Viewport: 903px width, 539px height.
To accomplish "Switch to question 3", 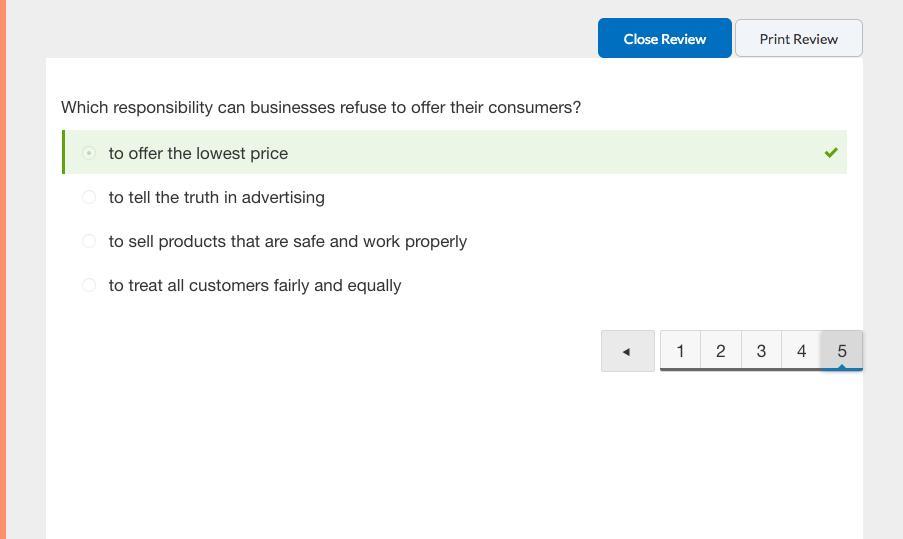I will (761, 351).
